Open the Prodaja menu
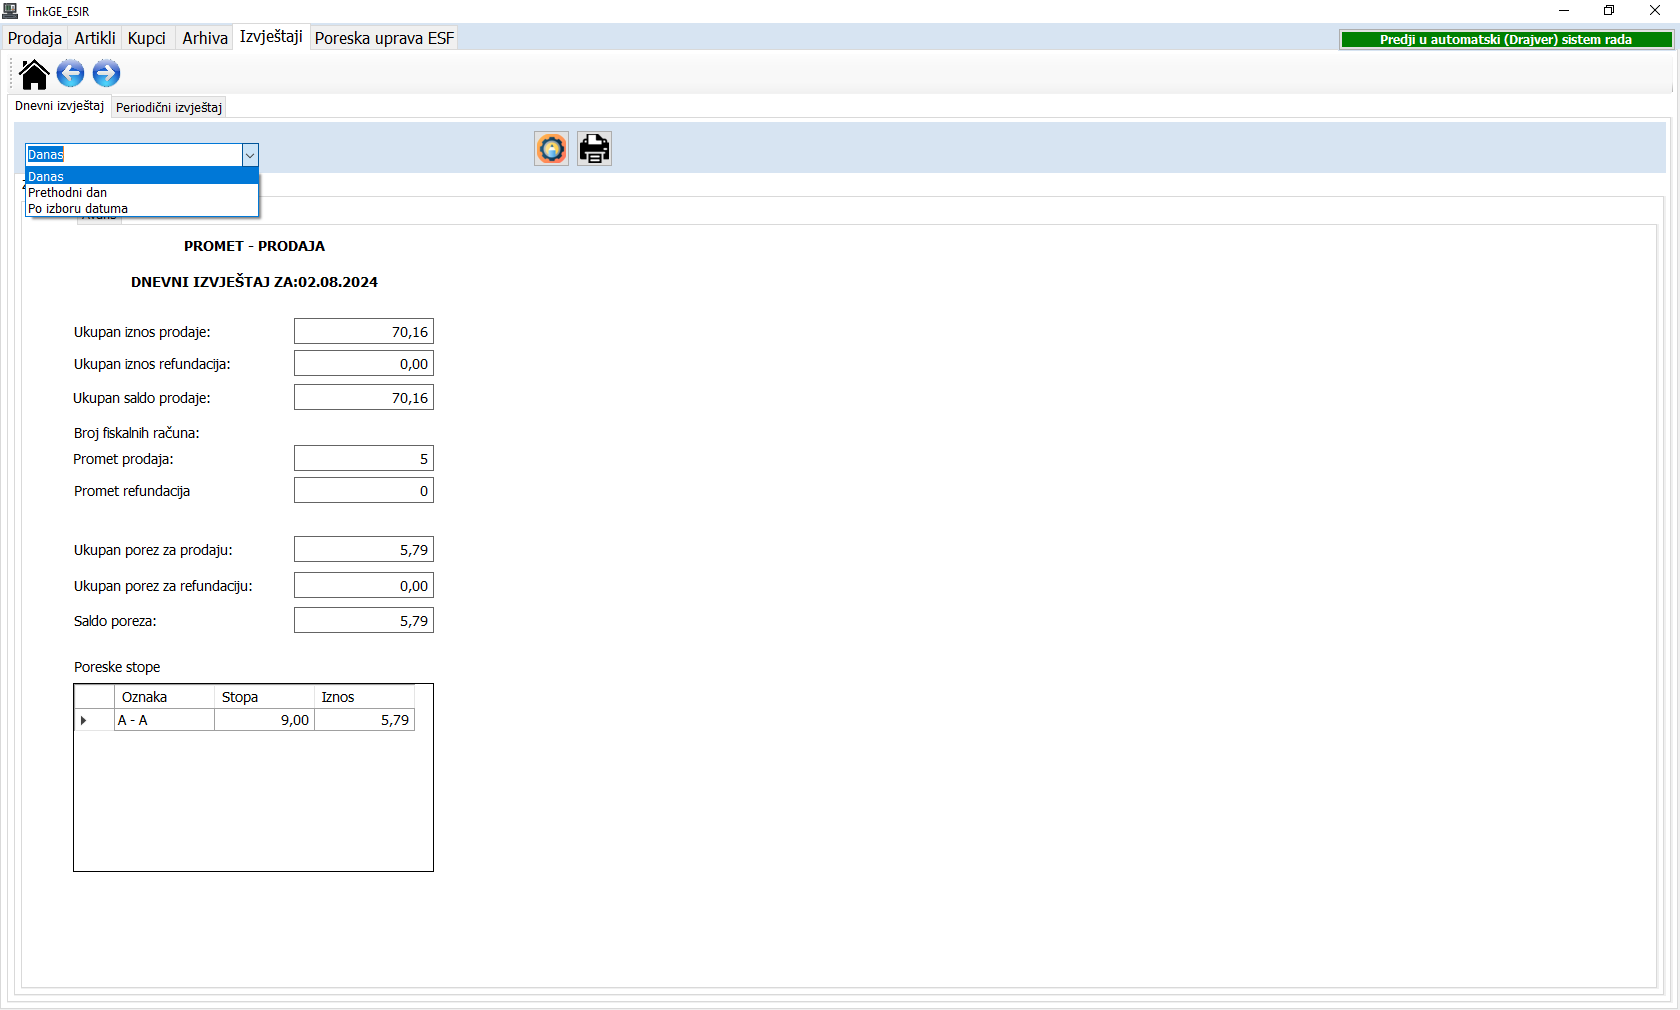1680x1010 pixels. [x=35, y=38]
